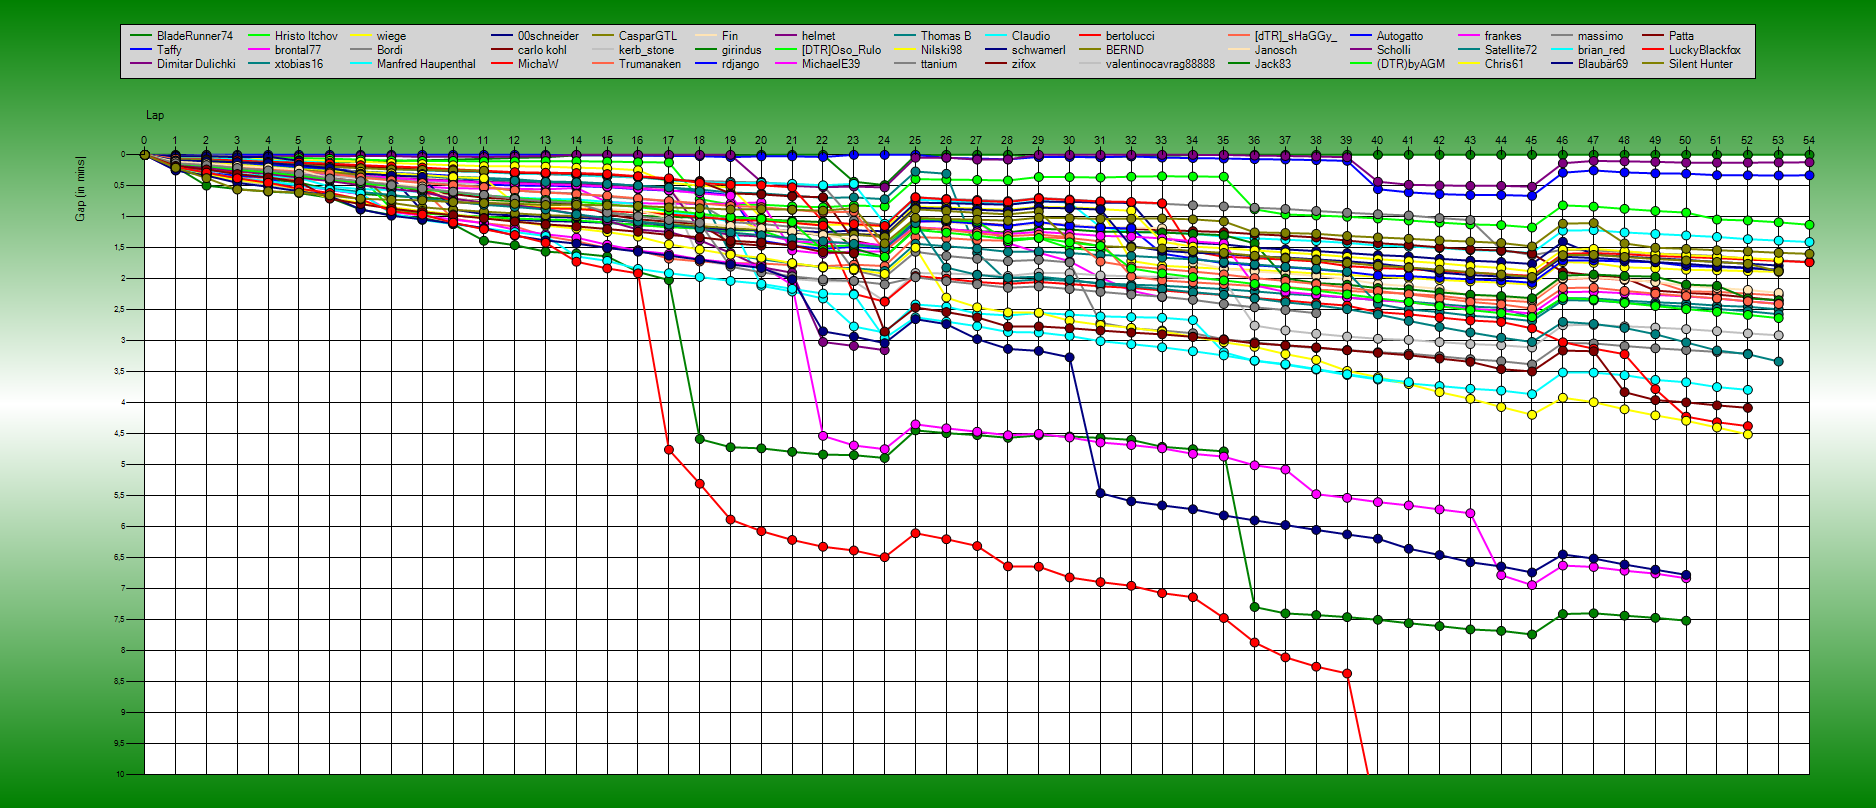This screenshot has height=808, width=1876.
Task: Click [DTR]Oso_Rulo in the legend
Action: 841,50
